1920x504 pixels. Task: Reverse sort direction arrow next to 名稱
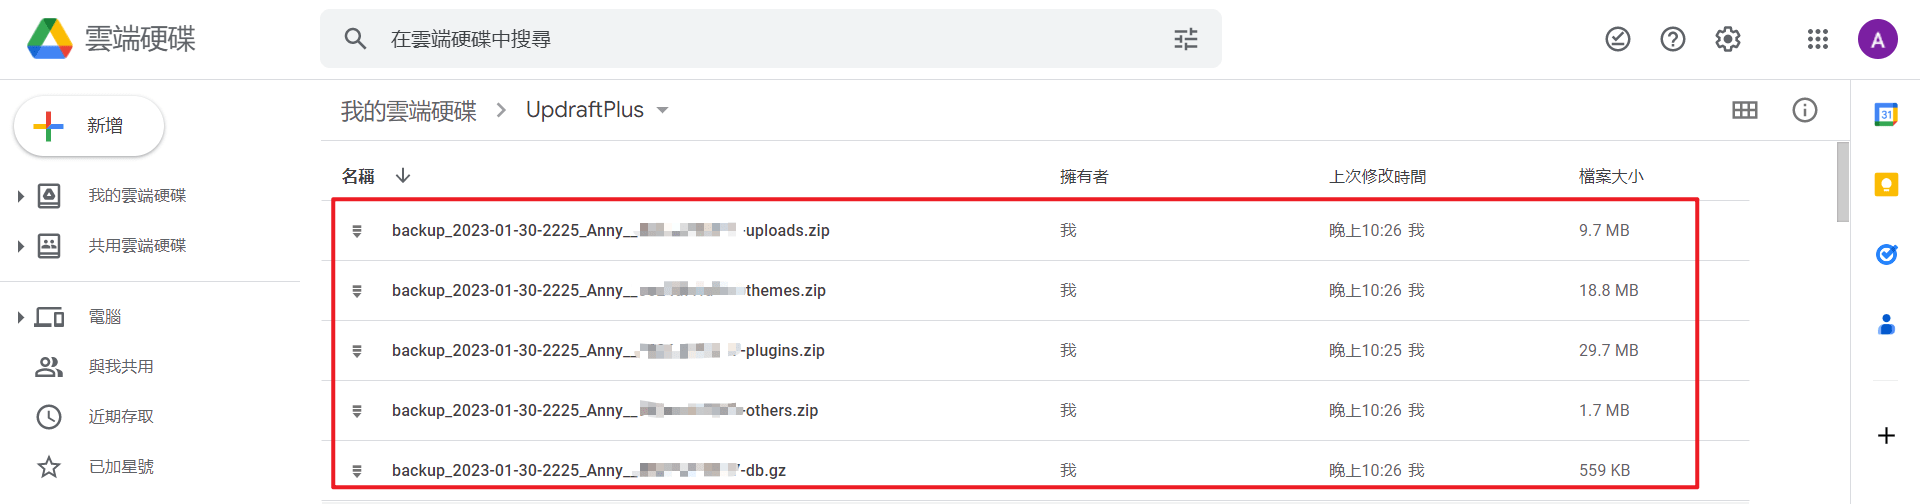(x=403, y=176)
